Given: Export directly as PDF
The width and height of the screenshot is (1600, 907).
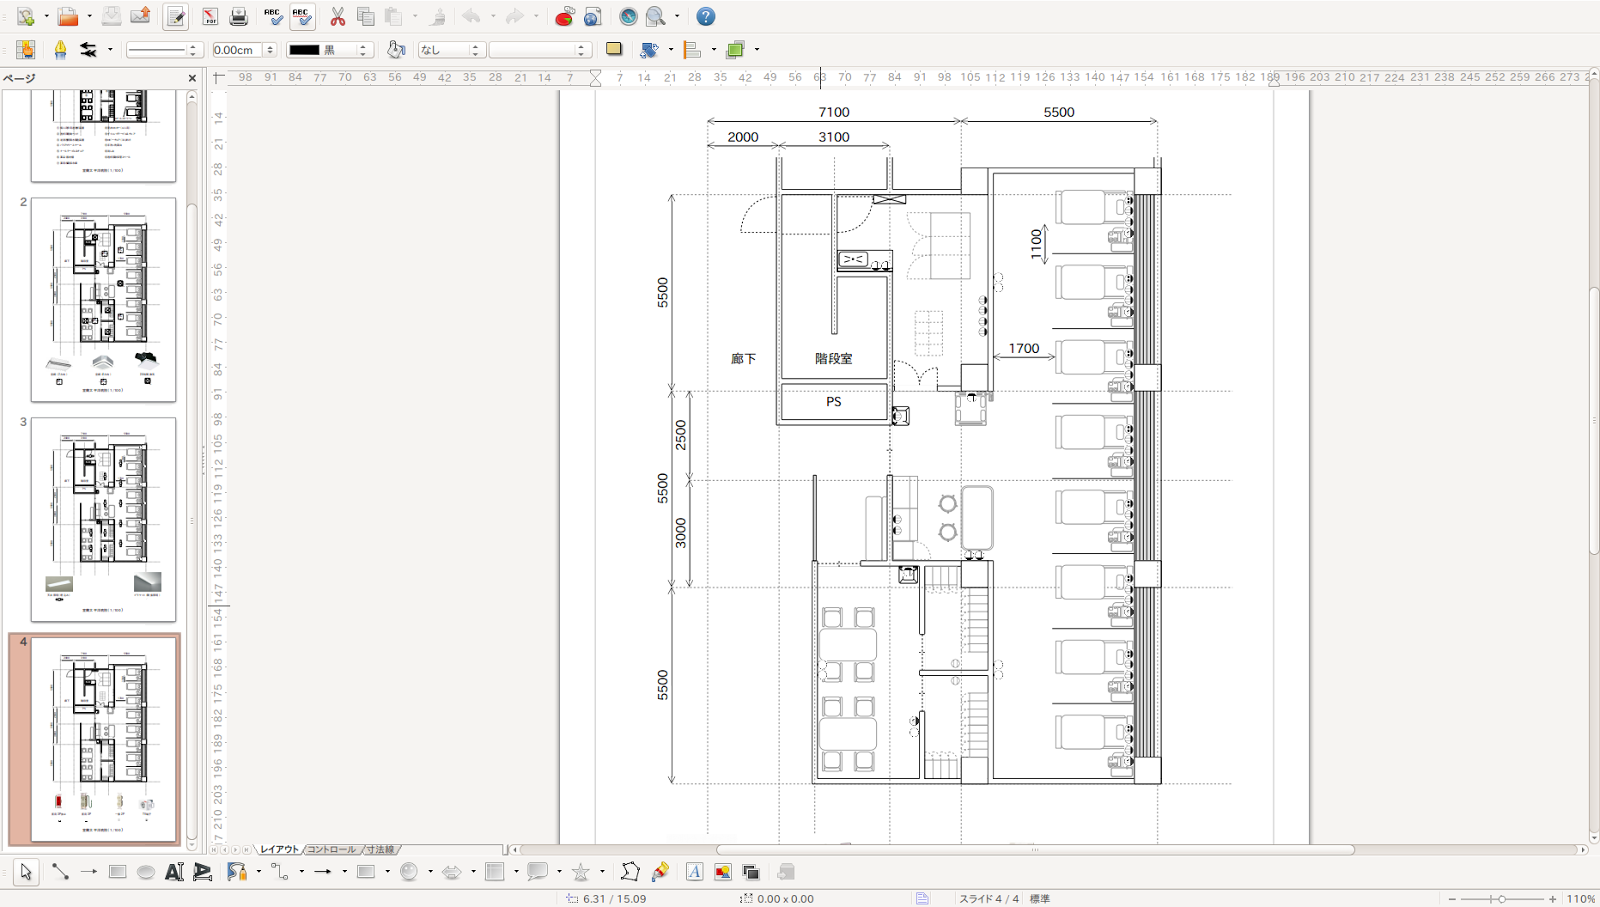Looking at the screenshot, I should (x=210, y=17).
